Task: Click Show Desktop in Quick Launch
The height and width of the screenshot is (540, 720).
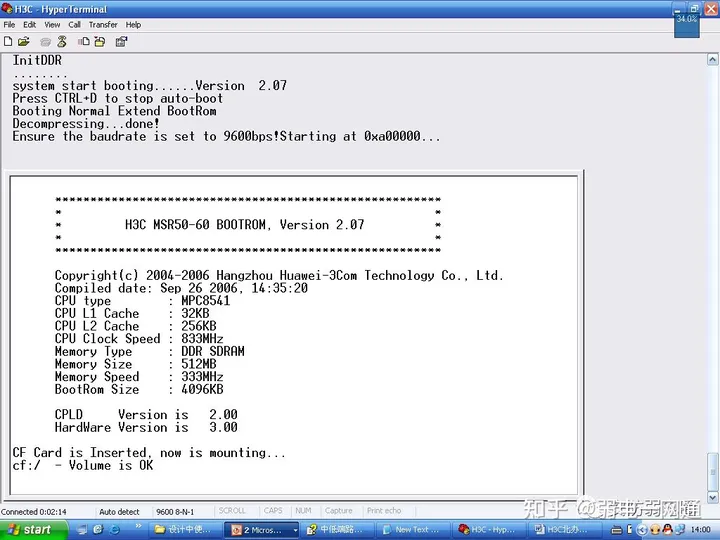Action: (x=82, y=529)
